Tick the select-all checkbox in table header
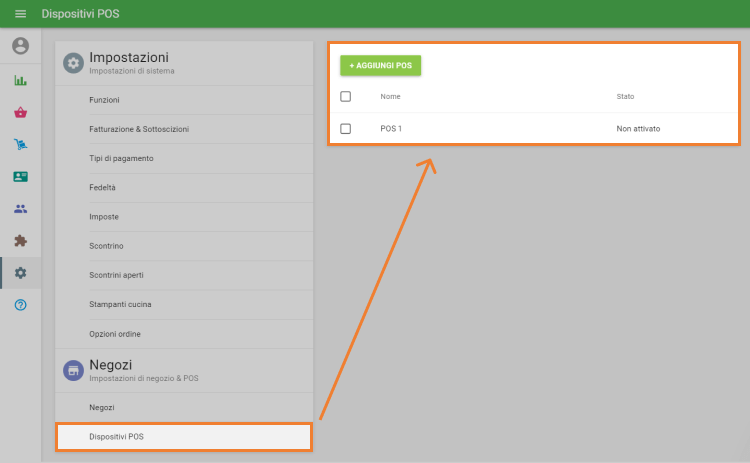Image resolution: width=750 pixels, height=463 pixels. [x=346, y=96]
